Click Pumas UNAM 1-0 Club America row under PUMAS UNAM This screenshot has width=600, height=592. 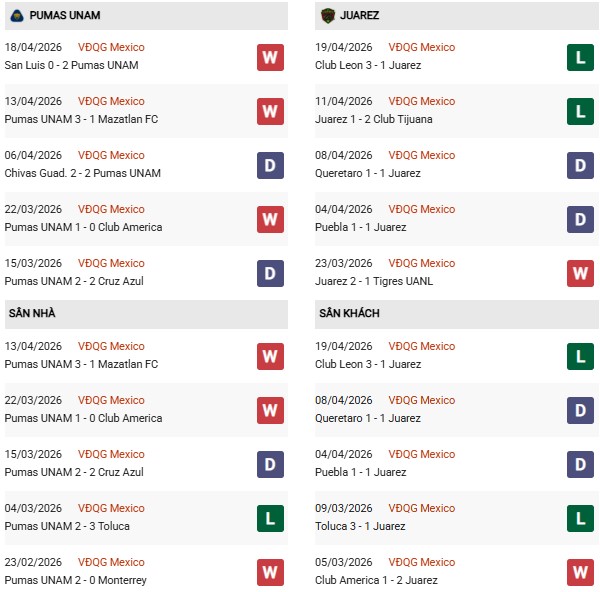[83, 227]
